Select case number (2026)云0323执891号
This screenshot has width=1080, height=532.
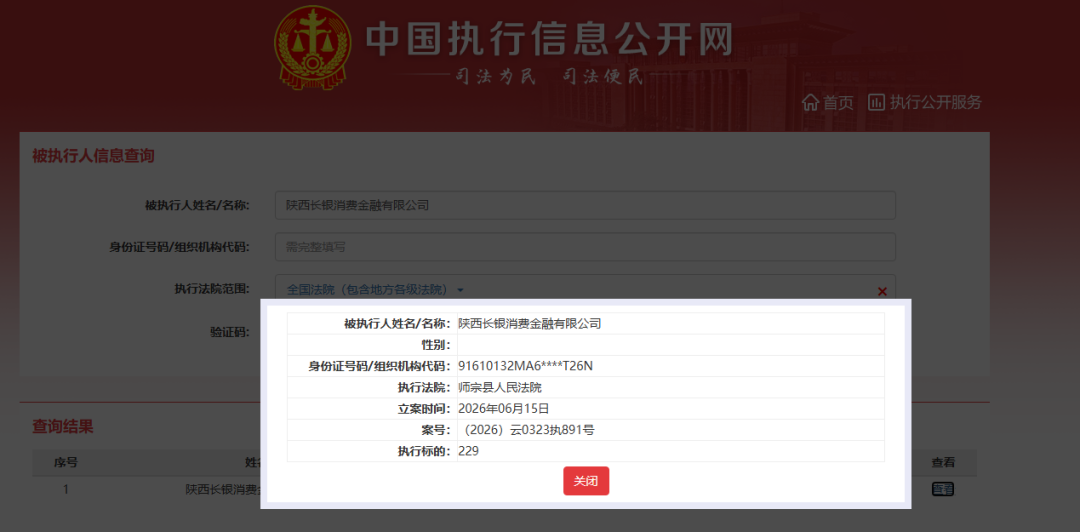pyautogui.click(x=530, y=430)
